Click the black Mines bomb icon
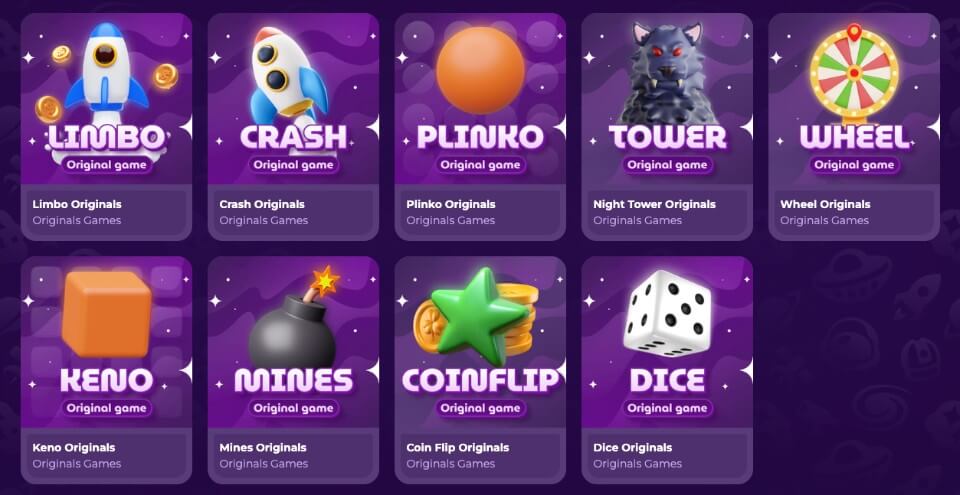This screenshot has width=960, height=495. [x=294, y=319]
